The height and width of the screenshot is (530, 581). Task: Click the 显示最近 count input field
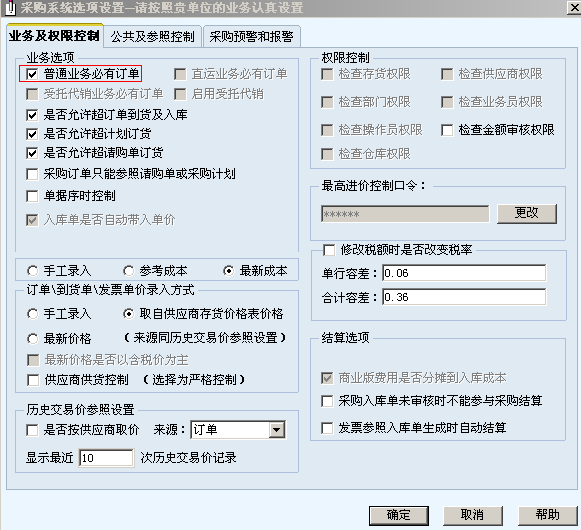coord(106,458)
